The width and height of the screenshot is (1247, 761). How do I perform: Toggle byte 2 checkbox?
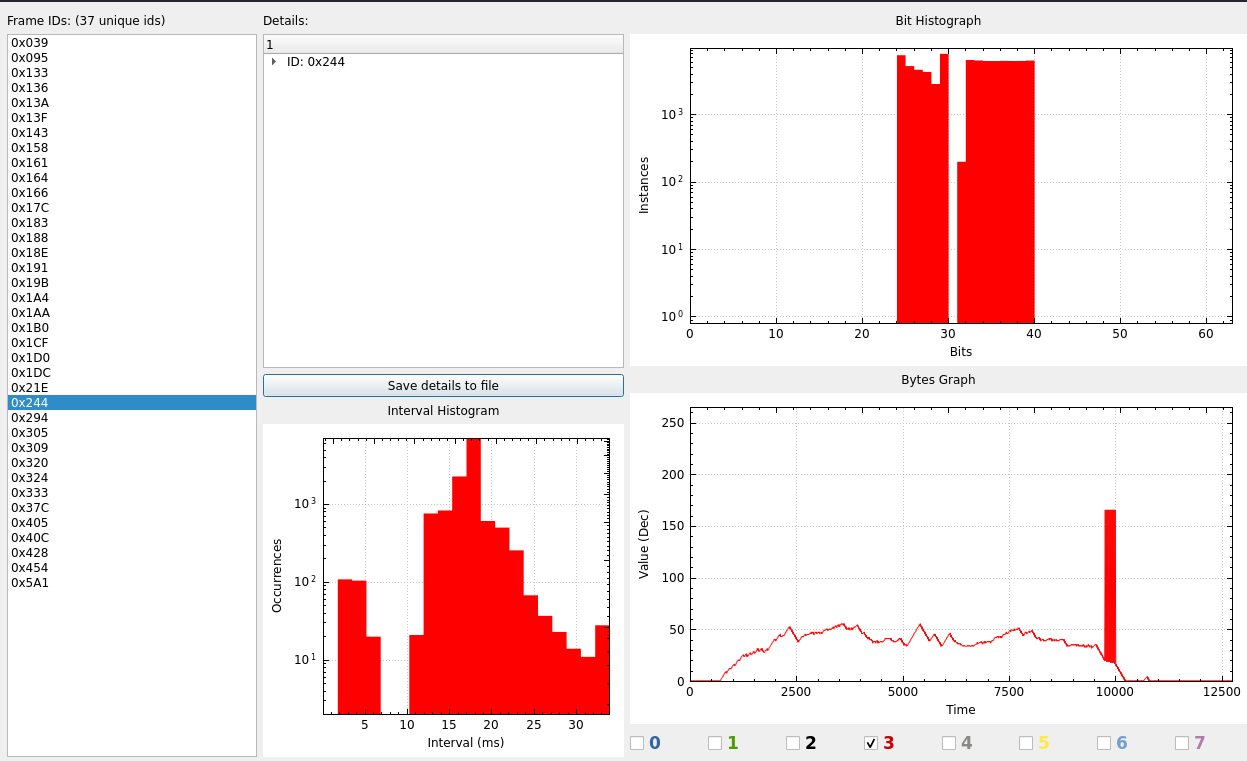pos(793,743)
